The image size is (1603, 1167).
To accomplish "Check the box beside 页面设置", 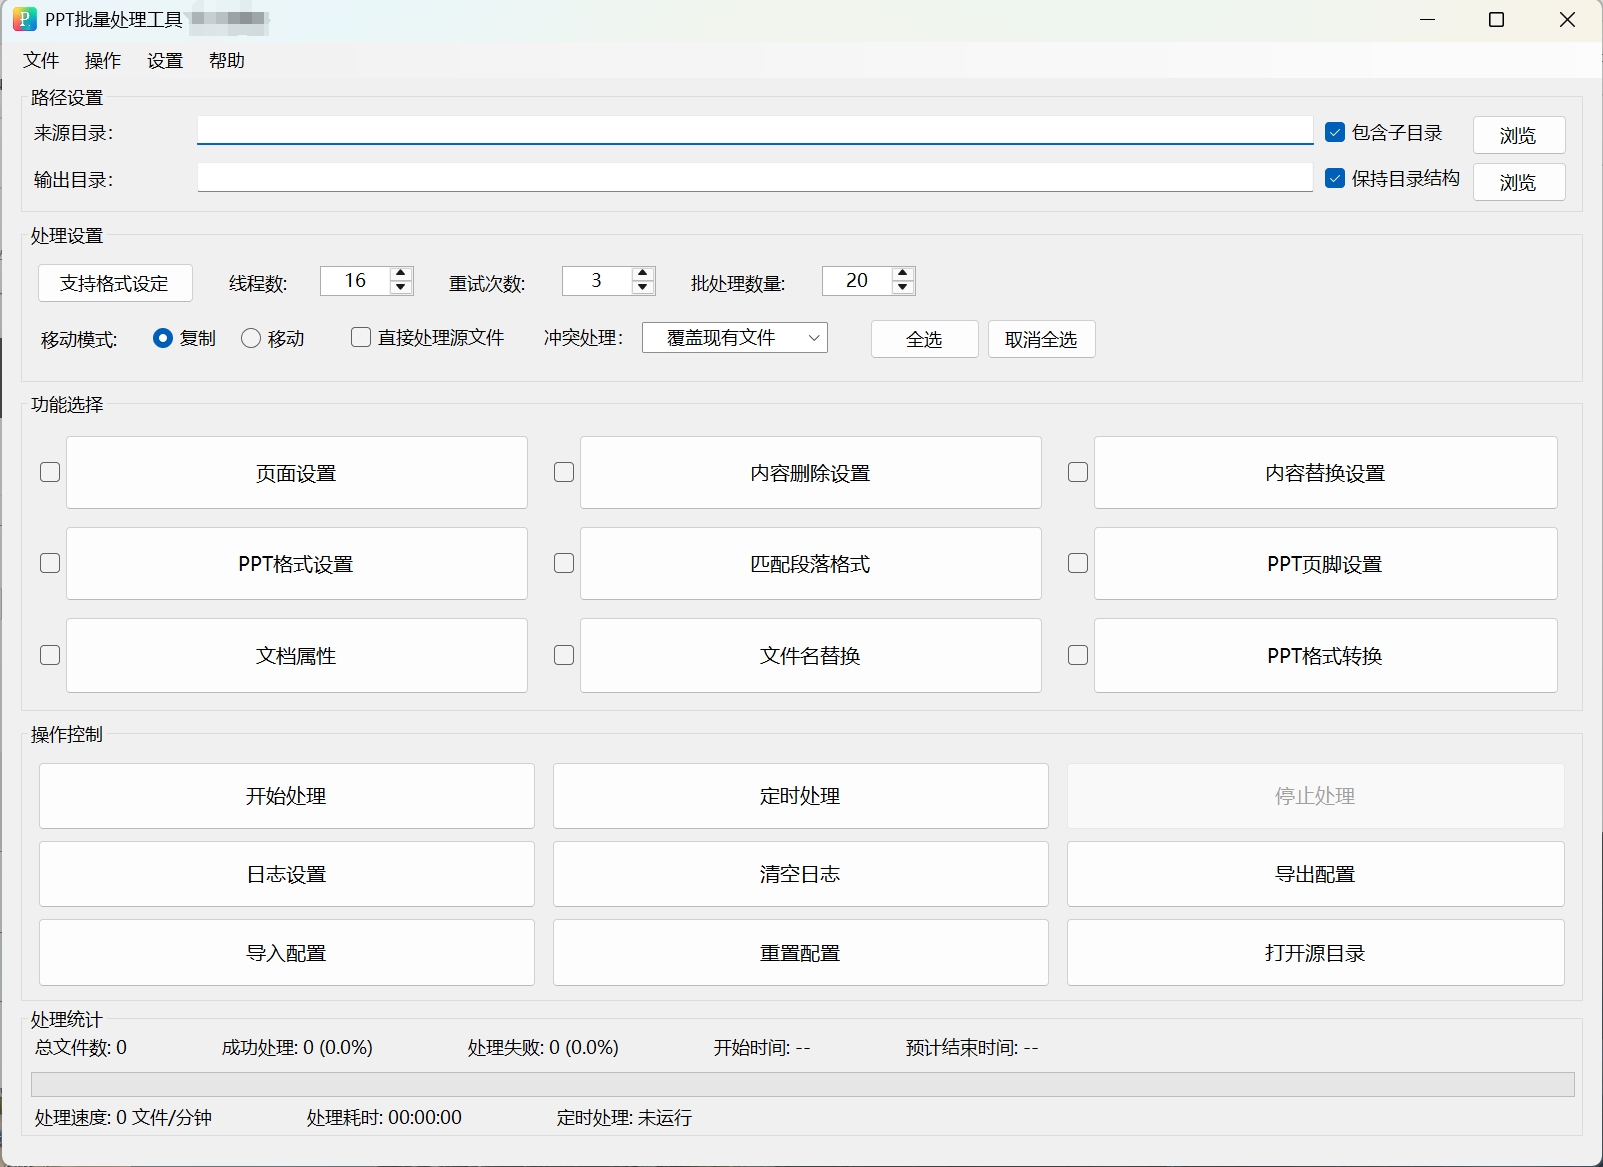I will click(x=50, y=472).
